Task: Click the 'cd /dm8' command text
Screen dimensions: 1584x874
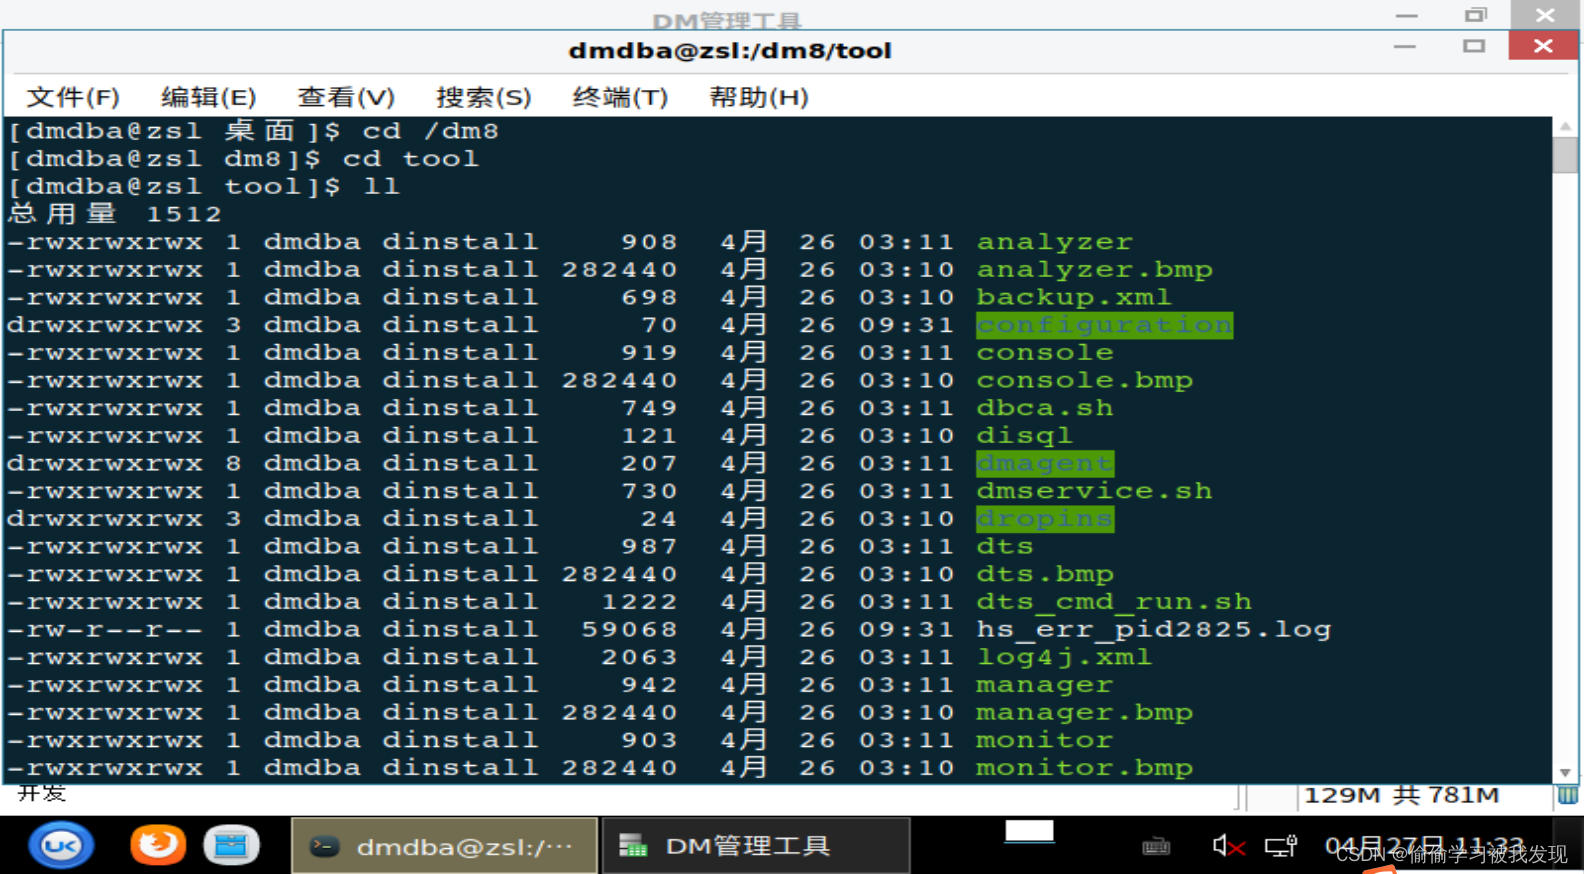Action: click(430, 131)
